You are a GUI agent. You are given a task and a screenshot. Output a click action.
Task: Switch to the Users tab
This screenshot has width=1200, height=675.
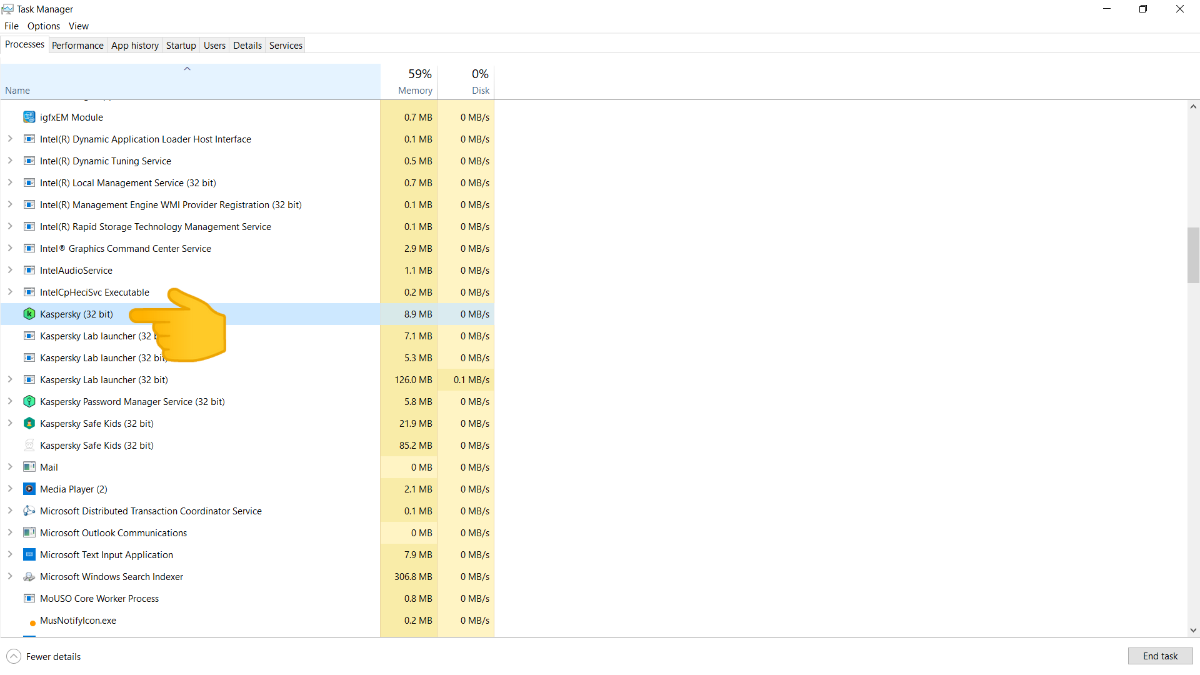click(215, 45)
